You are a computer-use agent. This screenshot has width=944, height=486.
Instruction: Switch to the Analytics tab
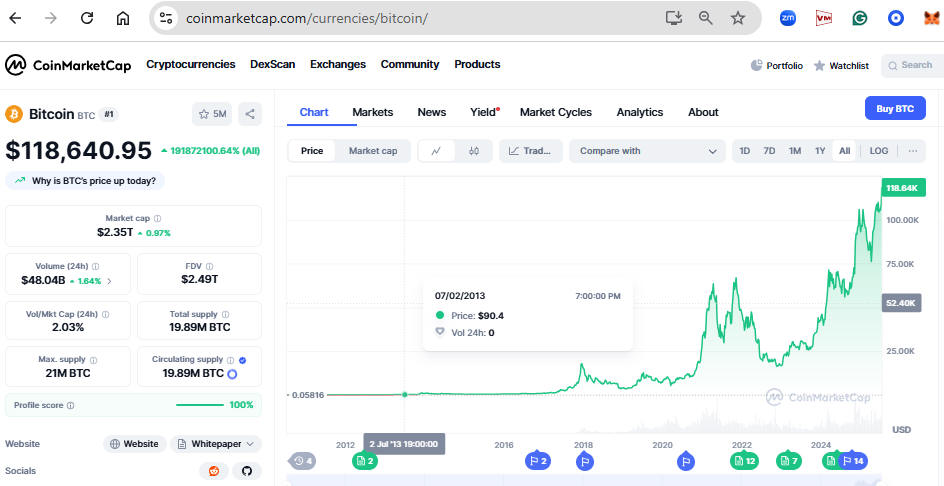point(640,112)
